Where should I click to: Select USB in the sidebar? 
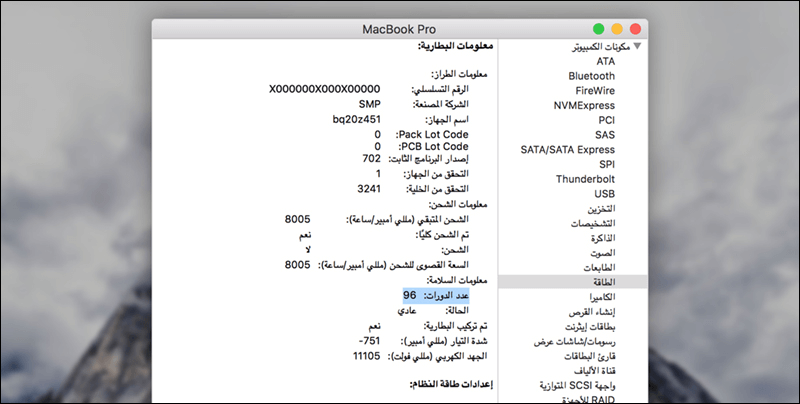tap(605, 194)
